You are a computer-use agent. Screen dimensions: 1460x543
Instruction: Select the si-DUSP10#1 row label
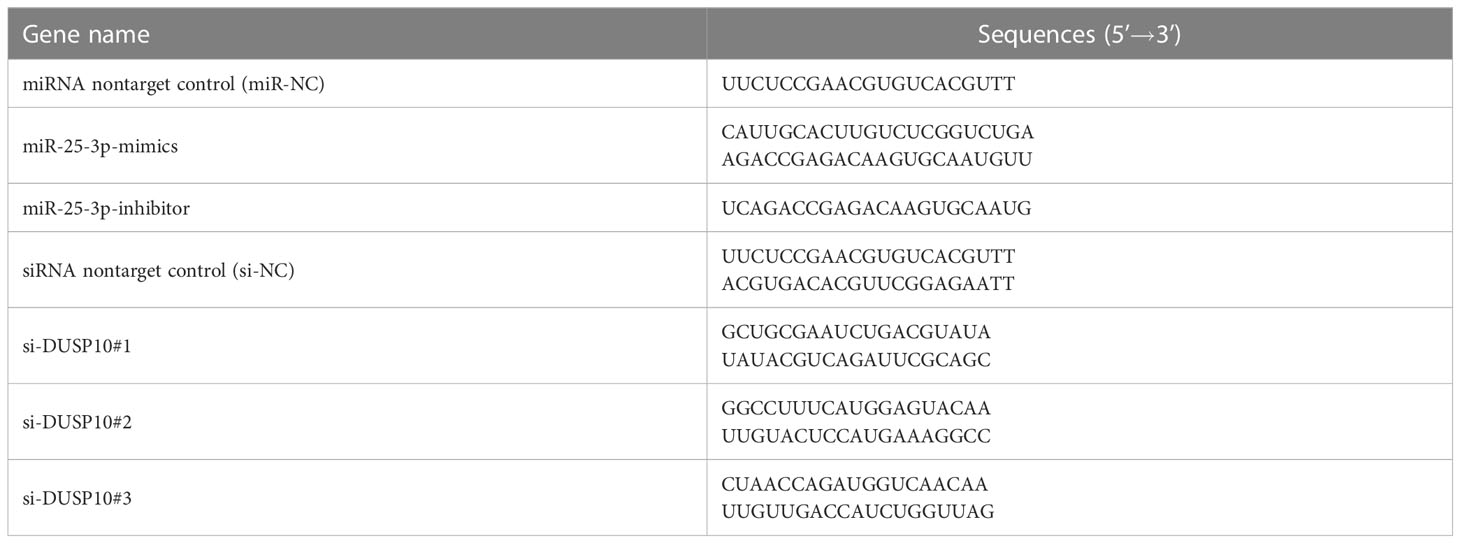[x=71, y=346]
